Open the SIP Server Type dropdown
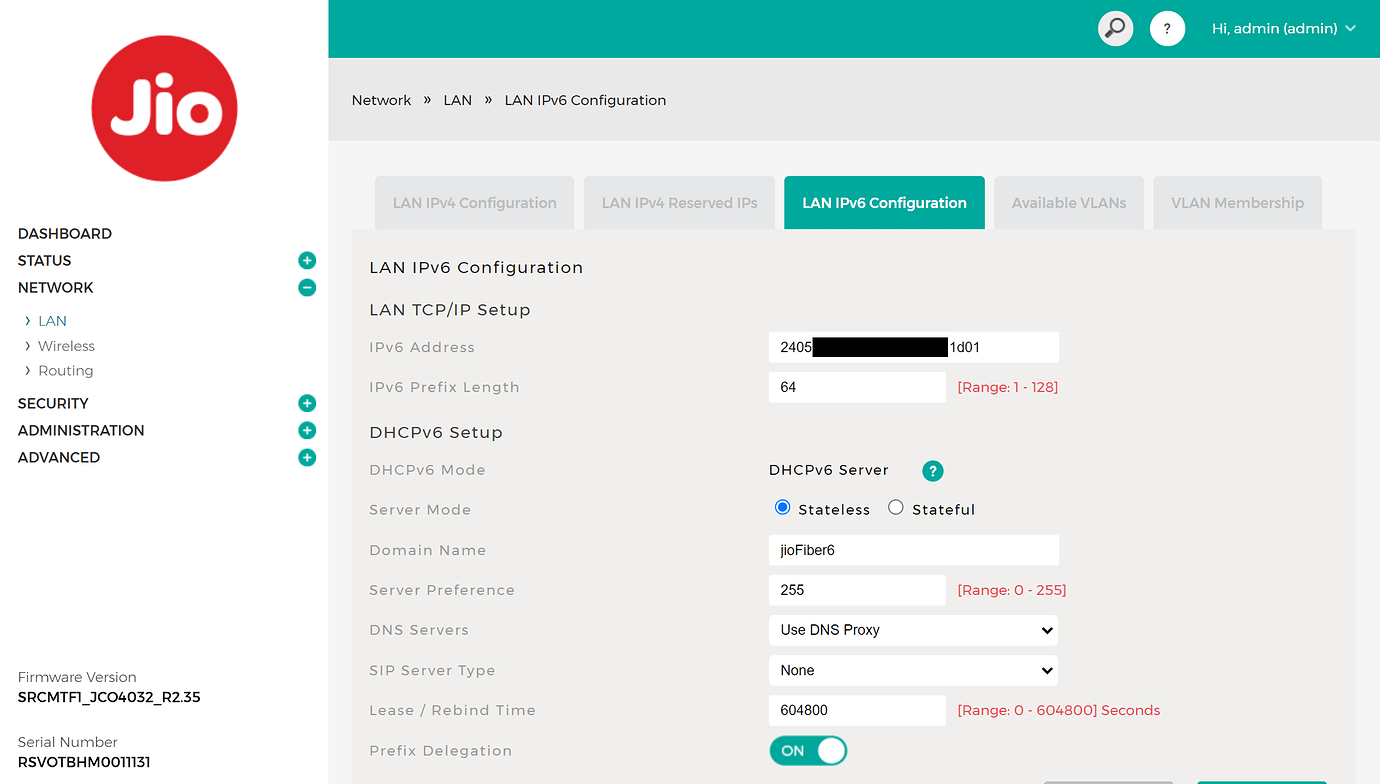This screenshot has width=1380, height=784. pyautogui.click(x=913, y=670)
